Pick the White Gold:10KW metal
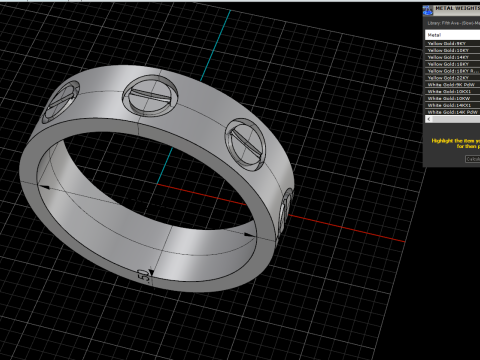 click(452, 98)
